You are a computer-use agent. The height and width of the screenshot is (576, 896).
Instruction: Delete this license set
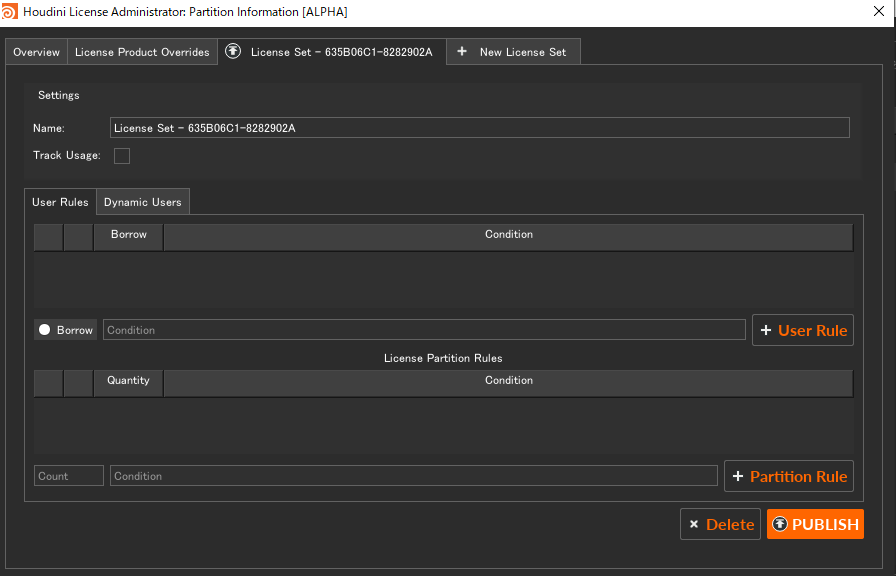click(721, 525)
